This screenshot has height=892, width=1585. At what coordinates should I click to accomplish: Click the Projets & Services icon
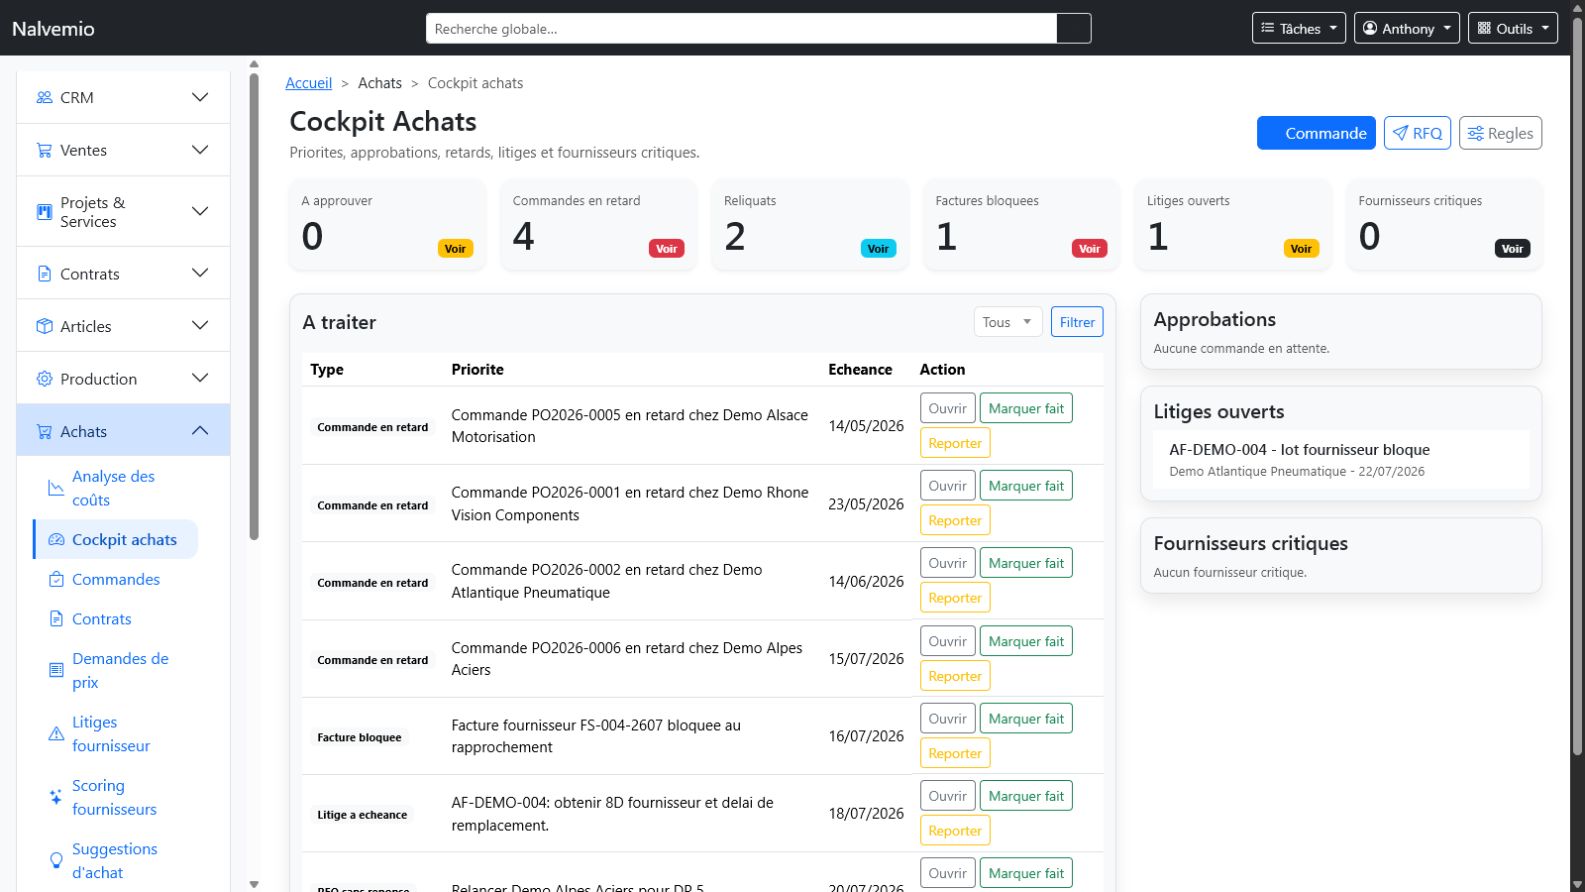[44, 212]
